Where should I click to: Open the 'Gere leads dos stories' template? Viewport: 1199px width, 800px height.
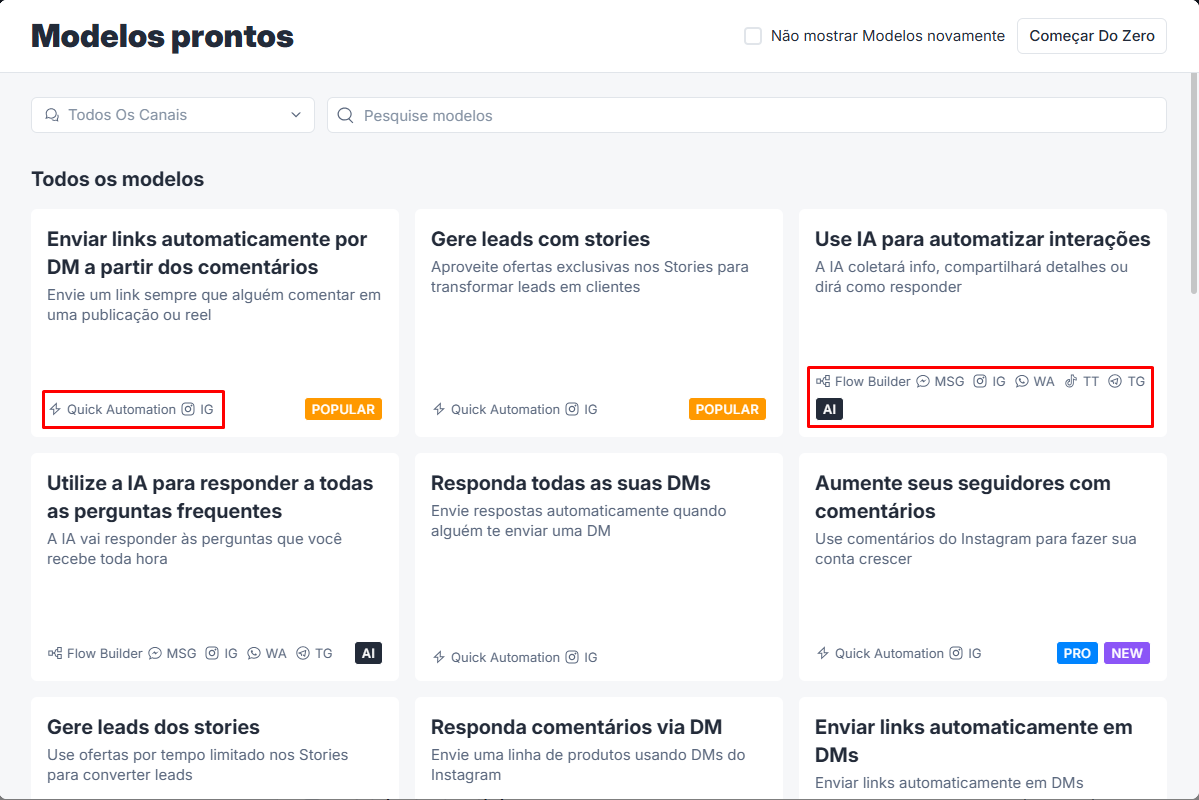click(x=214, y=748)
